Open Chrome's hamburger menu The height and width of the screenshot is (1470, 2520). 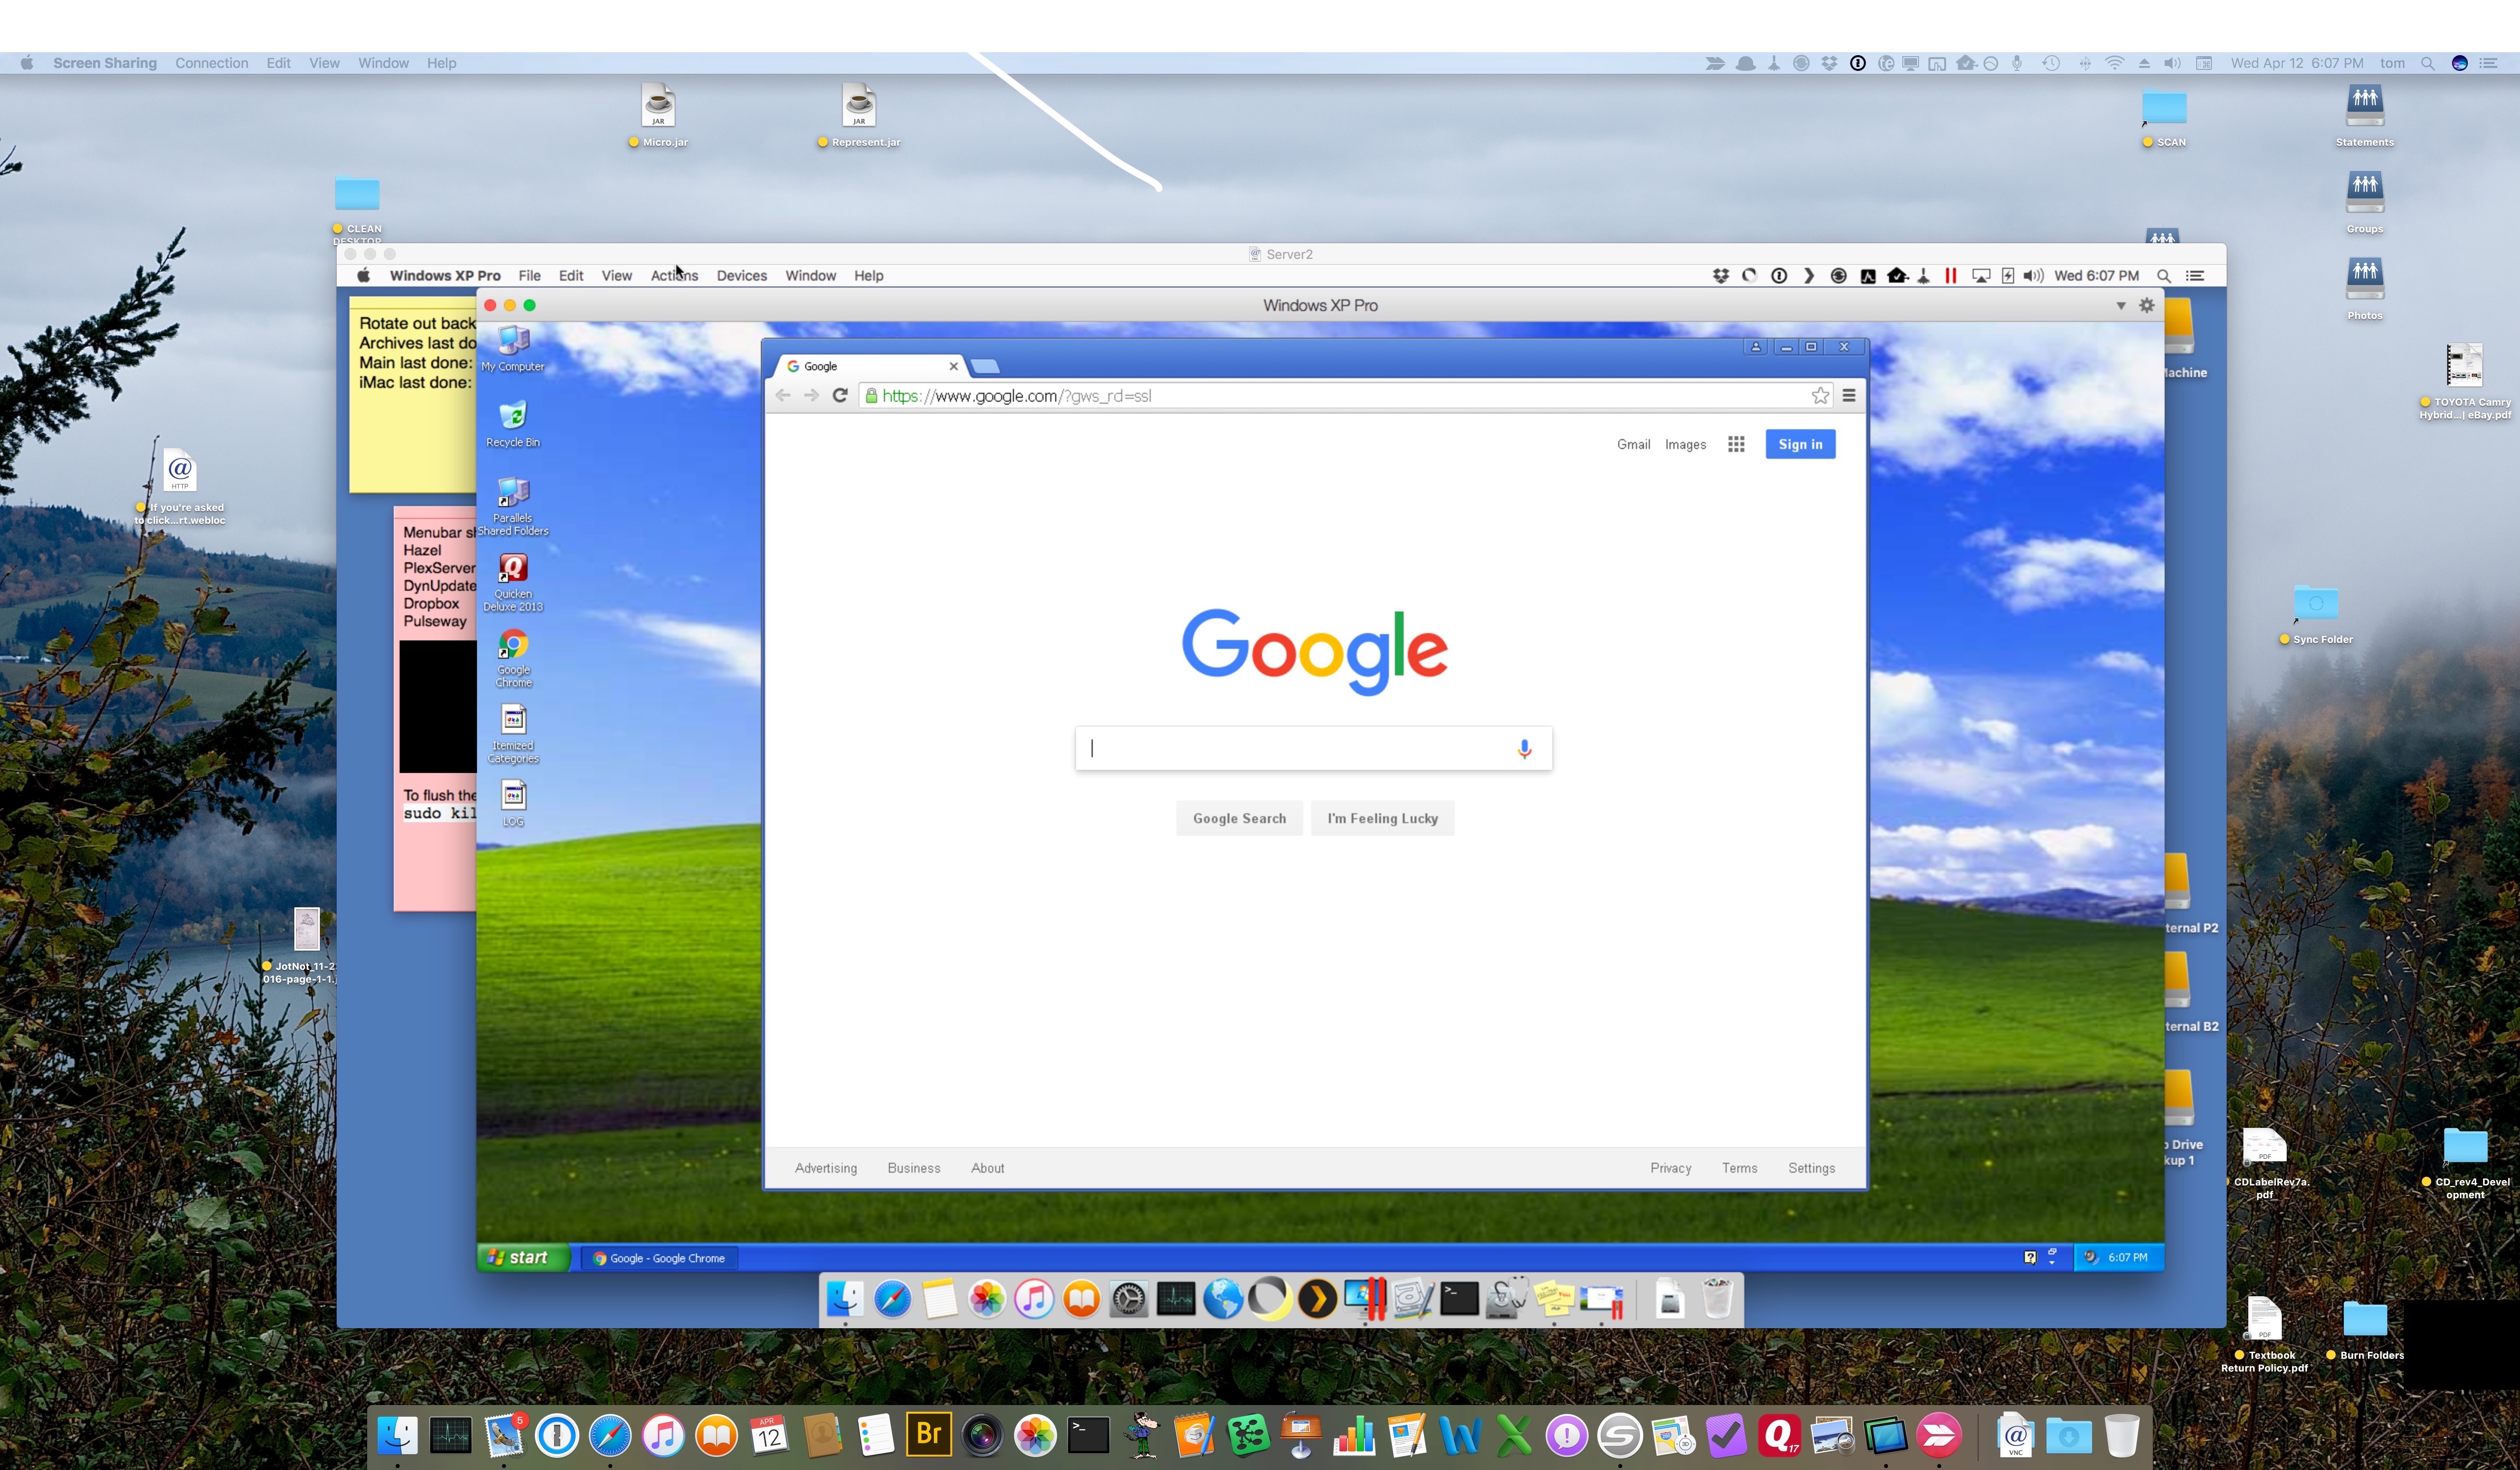tap(1849, 396)
